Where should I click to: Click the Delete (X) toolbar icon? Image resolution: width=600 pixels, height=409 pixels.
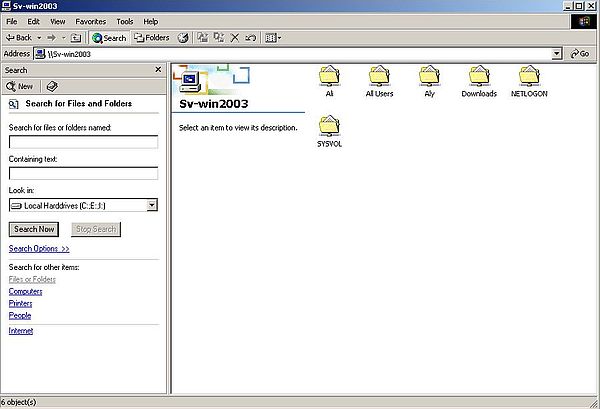coord(235,38)
